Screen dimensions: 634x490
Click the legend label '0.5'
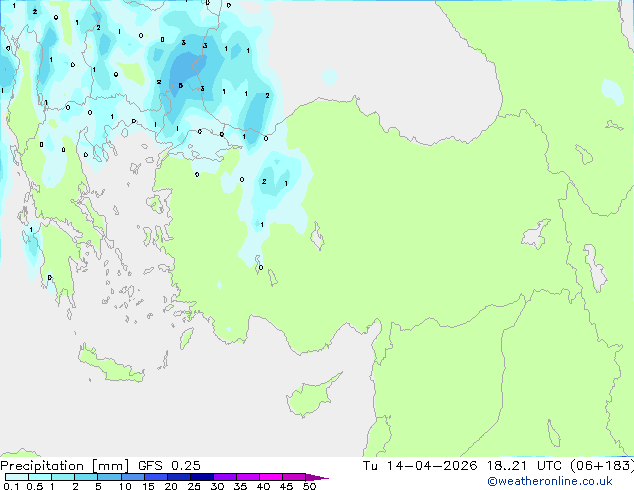click(35, 486)
